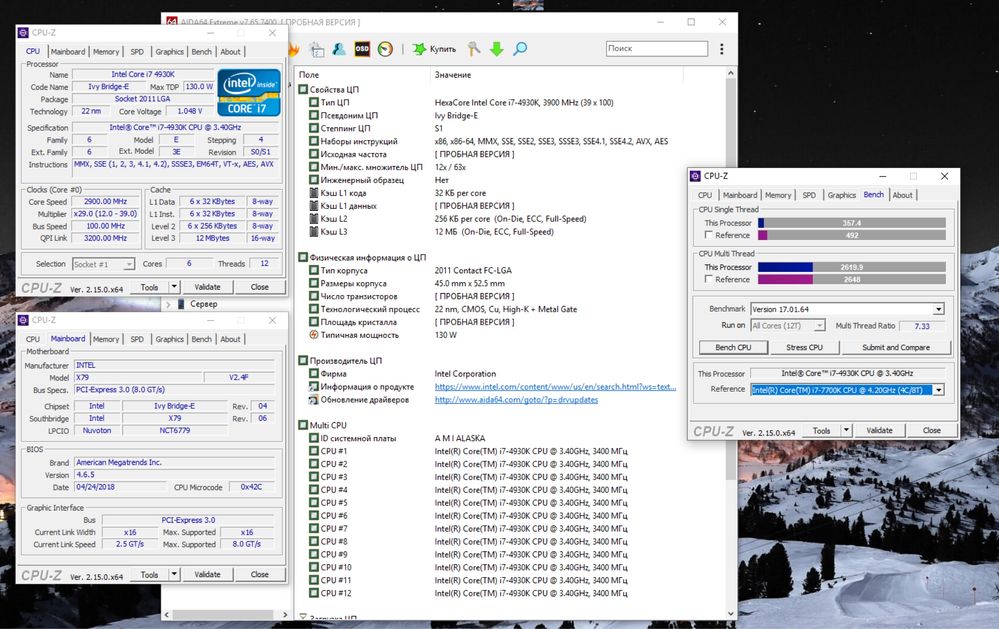Viewport: 999px width, 629px height.
Task: Expand the Сервер tree node
Action: [x=168, y=305]
